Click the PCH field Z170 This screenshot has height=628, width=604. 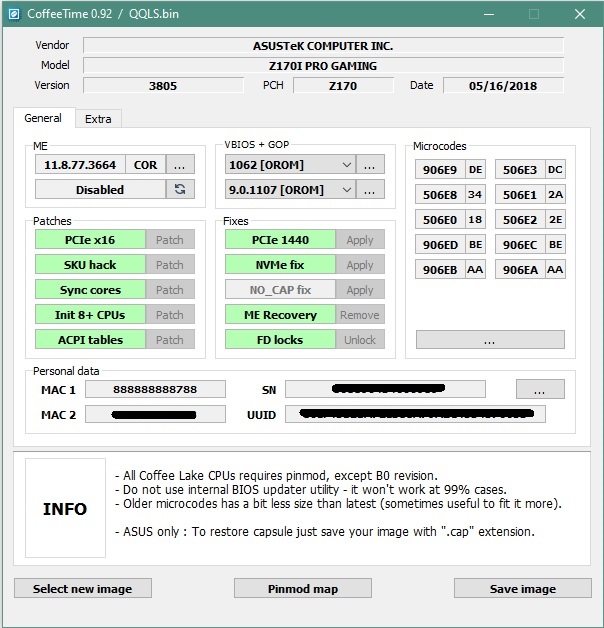343,85
